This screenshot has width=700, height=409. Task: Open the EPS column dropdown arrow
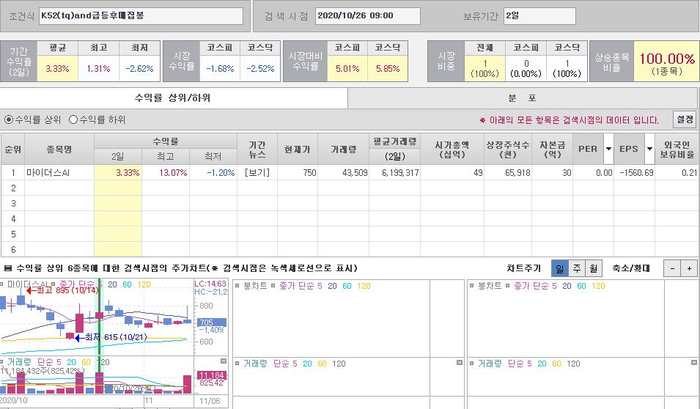(650, 149)
